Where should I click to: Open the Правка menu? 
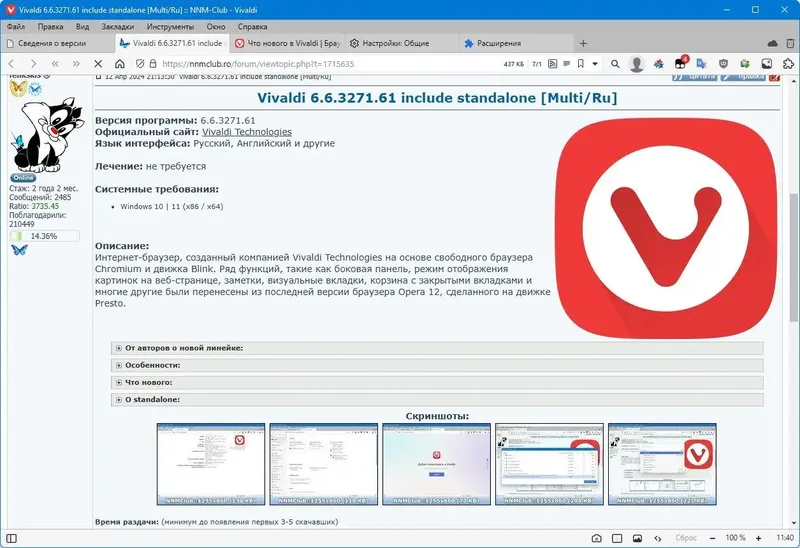point(51,27)
